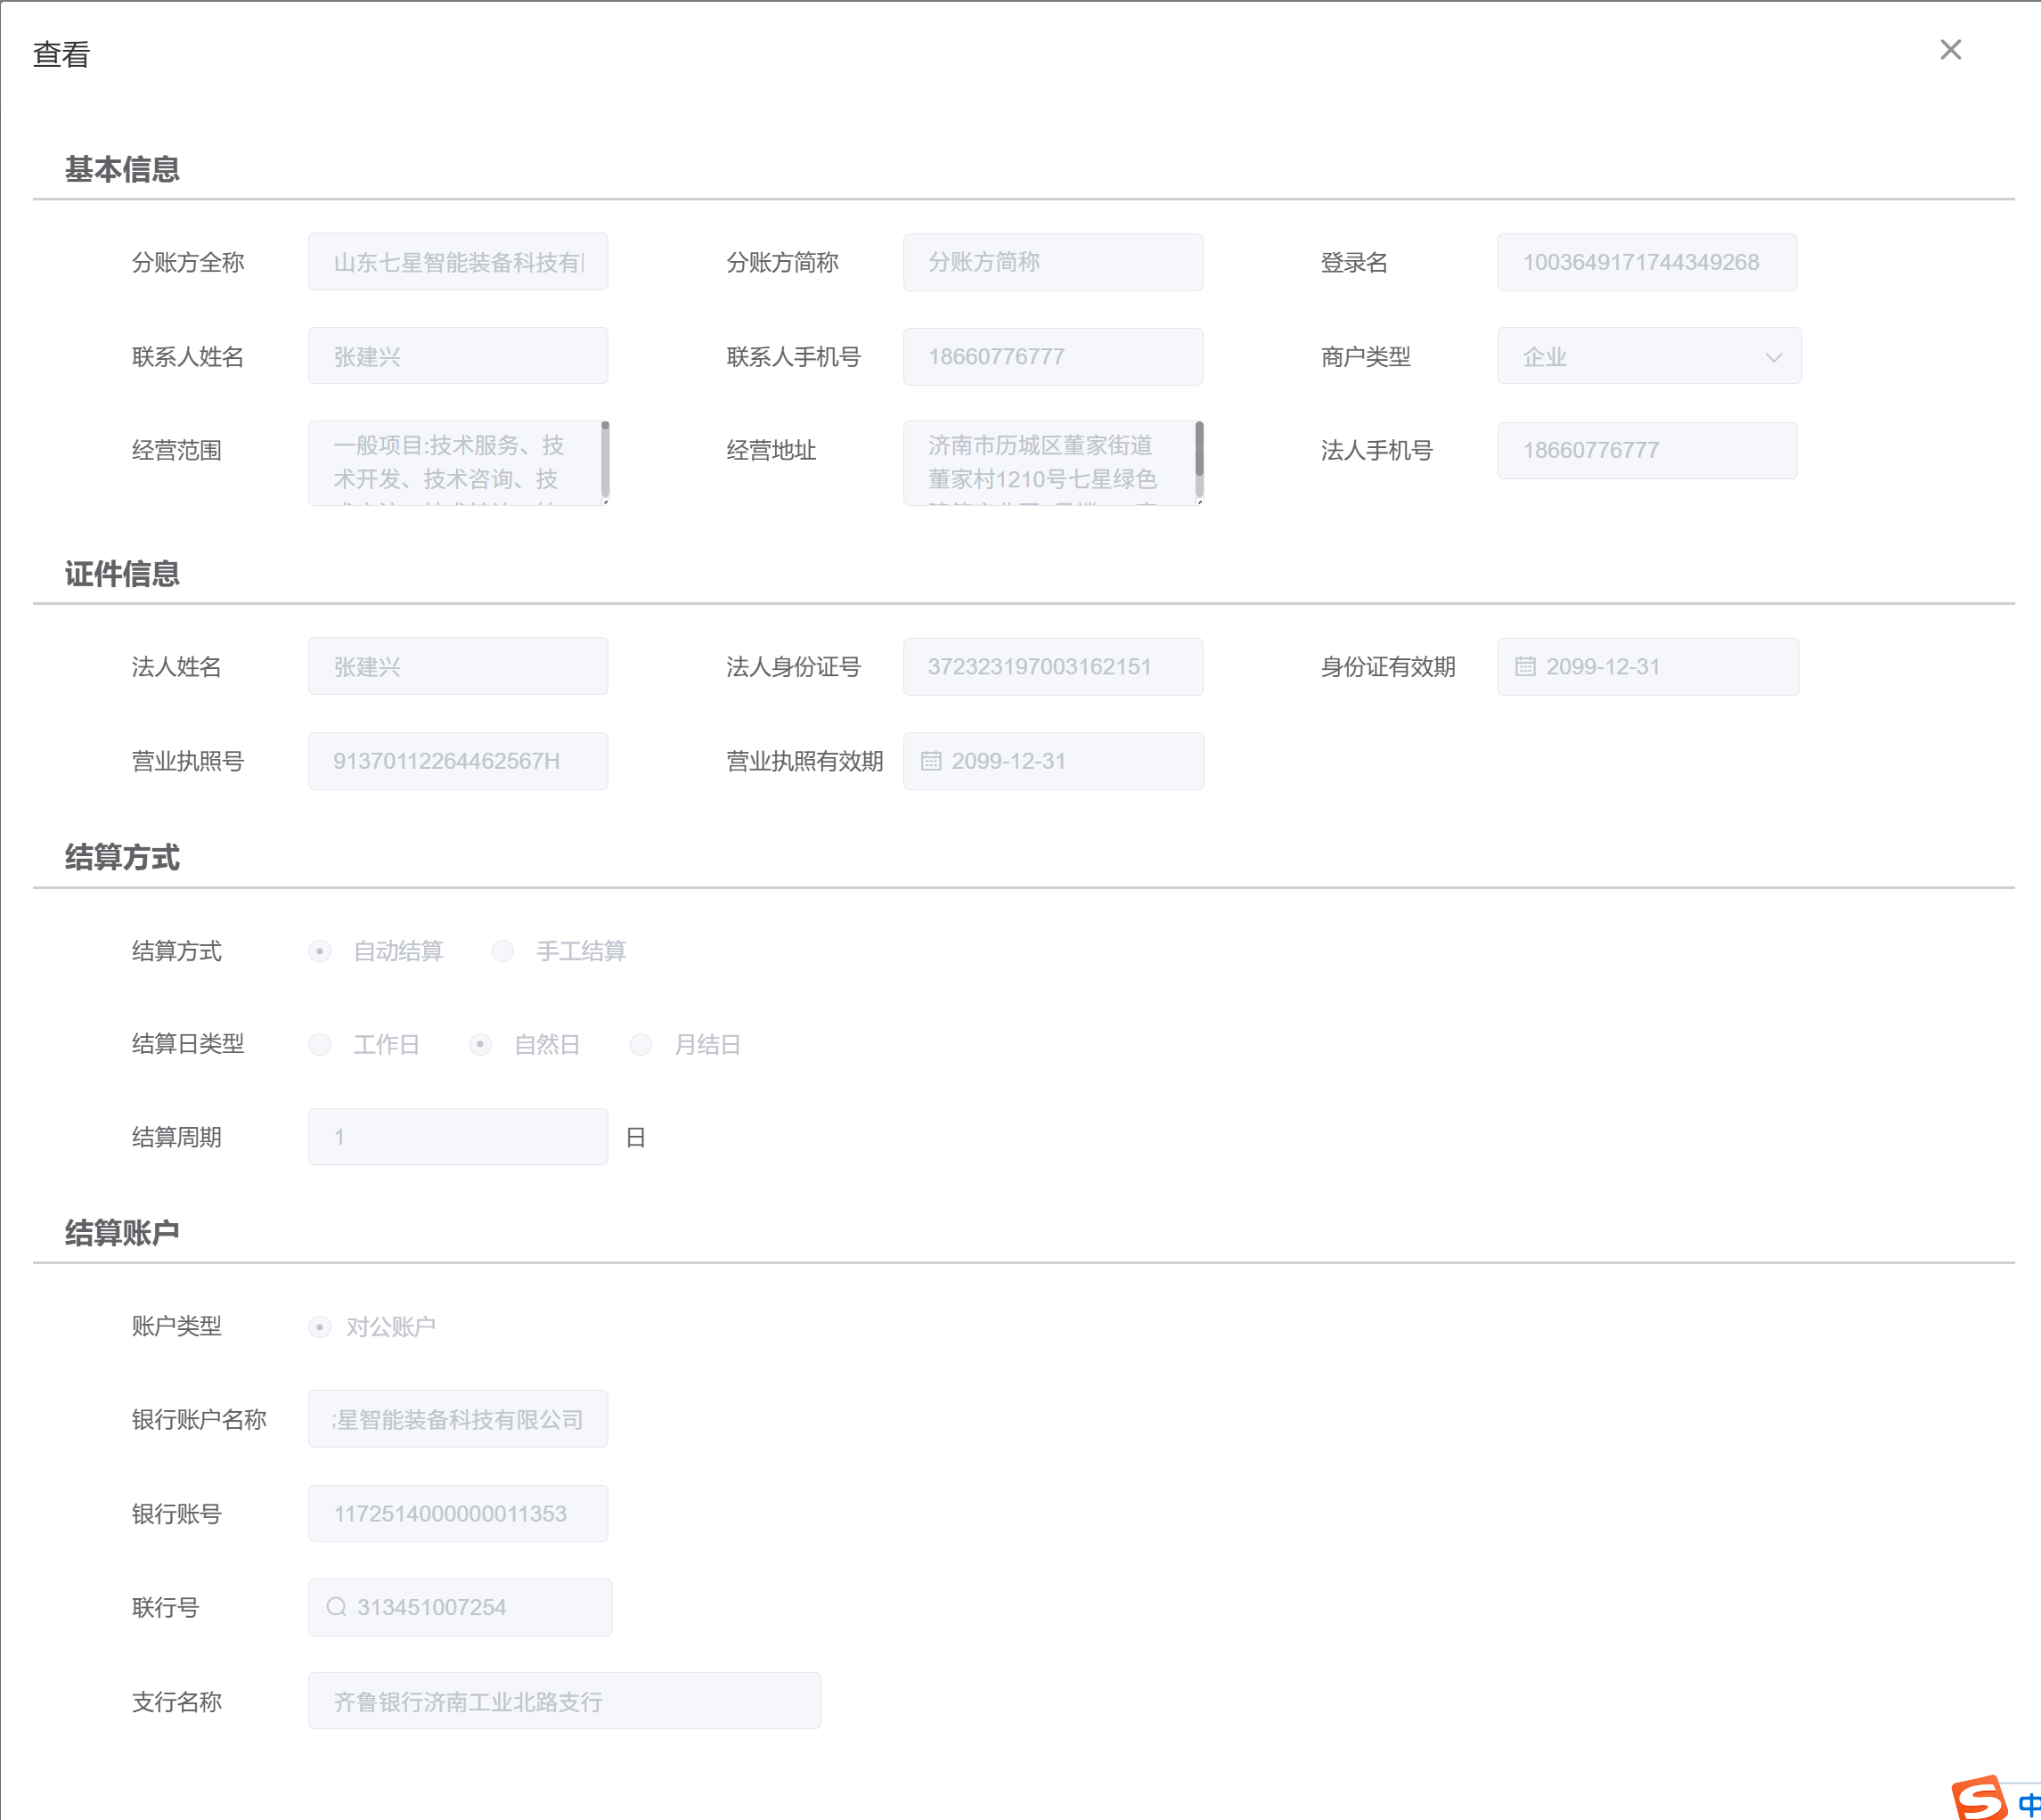Choose 工作日 settlement day type
The image size is (2041, 1820).
(x=320, y=1045)
